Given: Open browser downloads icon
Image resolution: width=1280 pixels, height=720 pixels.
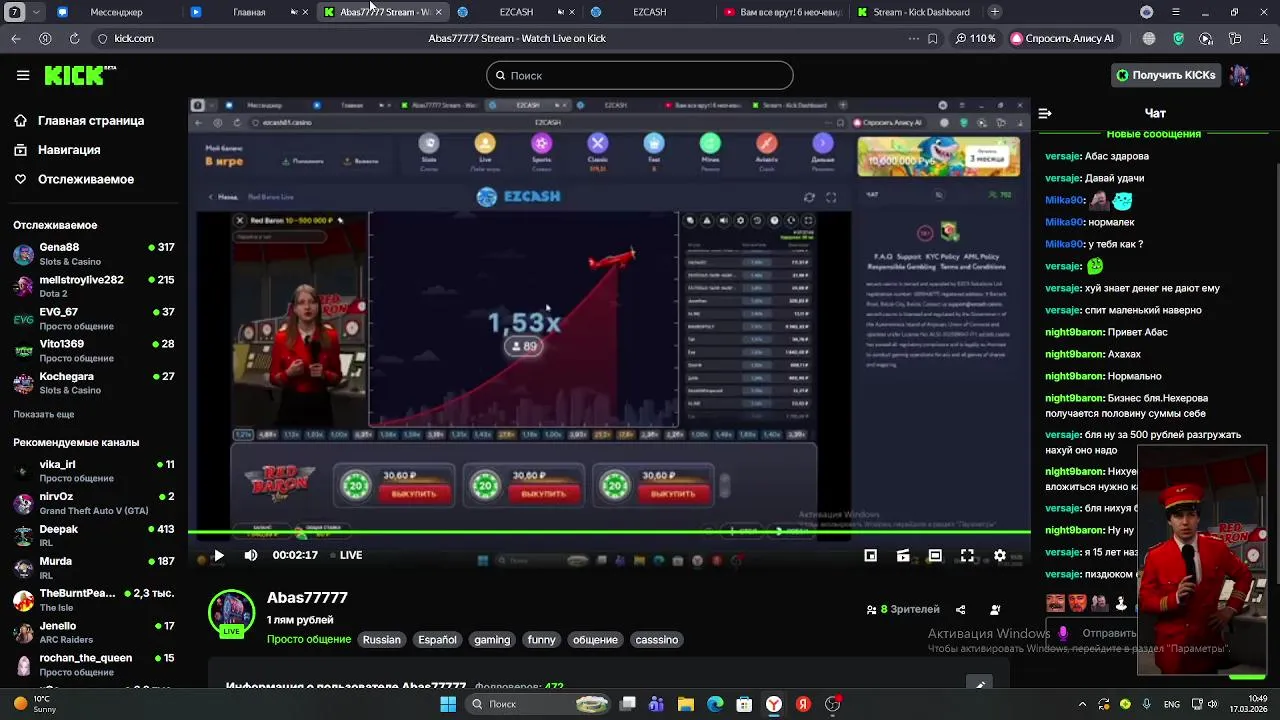Looking at the screenshot, I should (1264, 38).
